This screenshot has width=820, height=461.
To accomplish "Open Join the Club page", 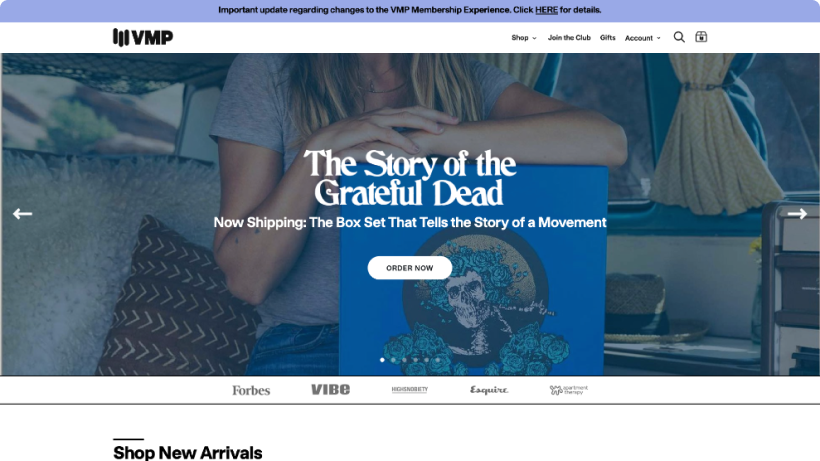I will (x=569, y=38).
